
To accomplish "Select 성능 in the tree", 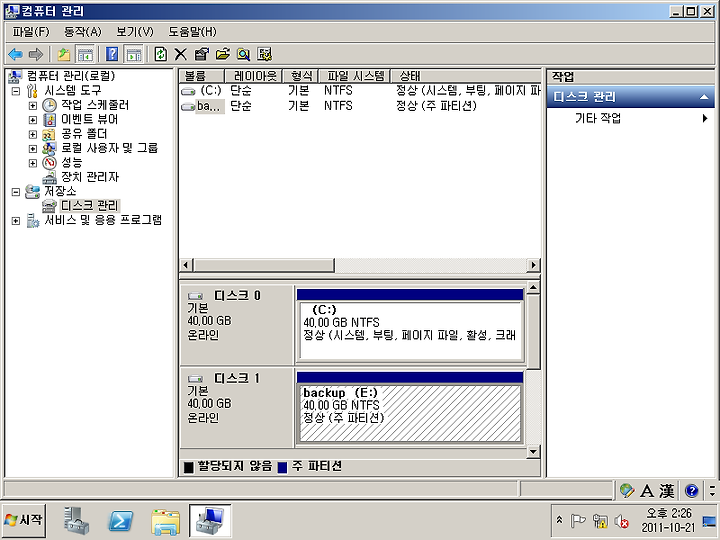I will point(72,162).
